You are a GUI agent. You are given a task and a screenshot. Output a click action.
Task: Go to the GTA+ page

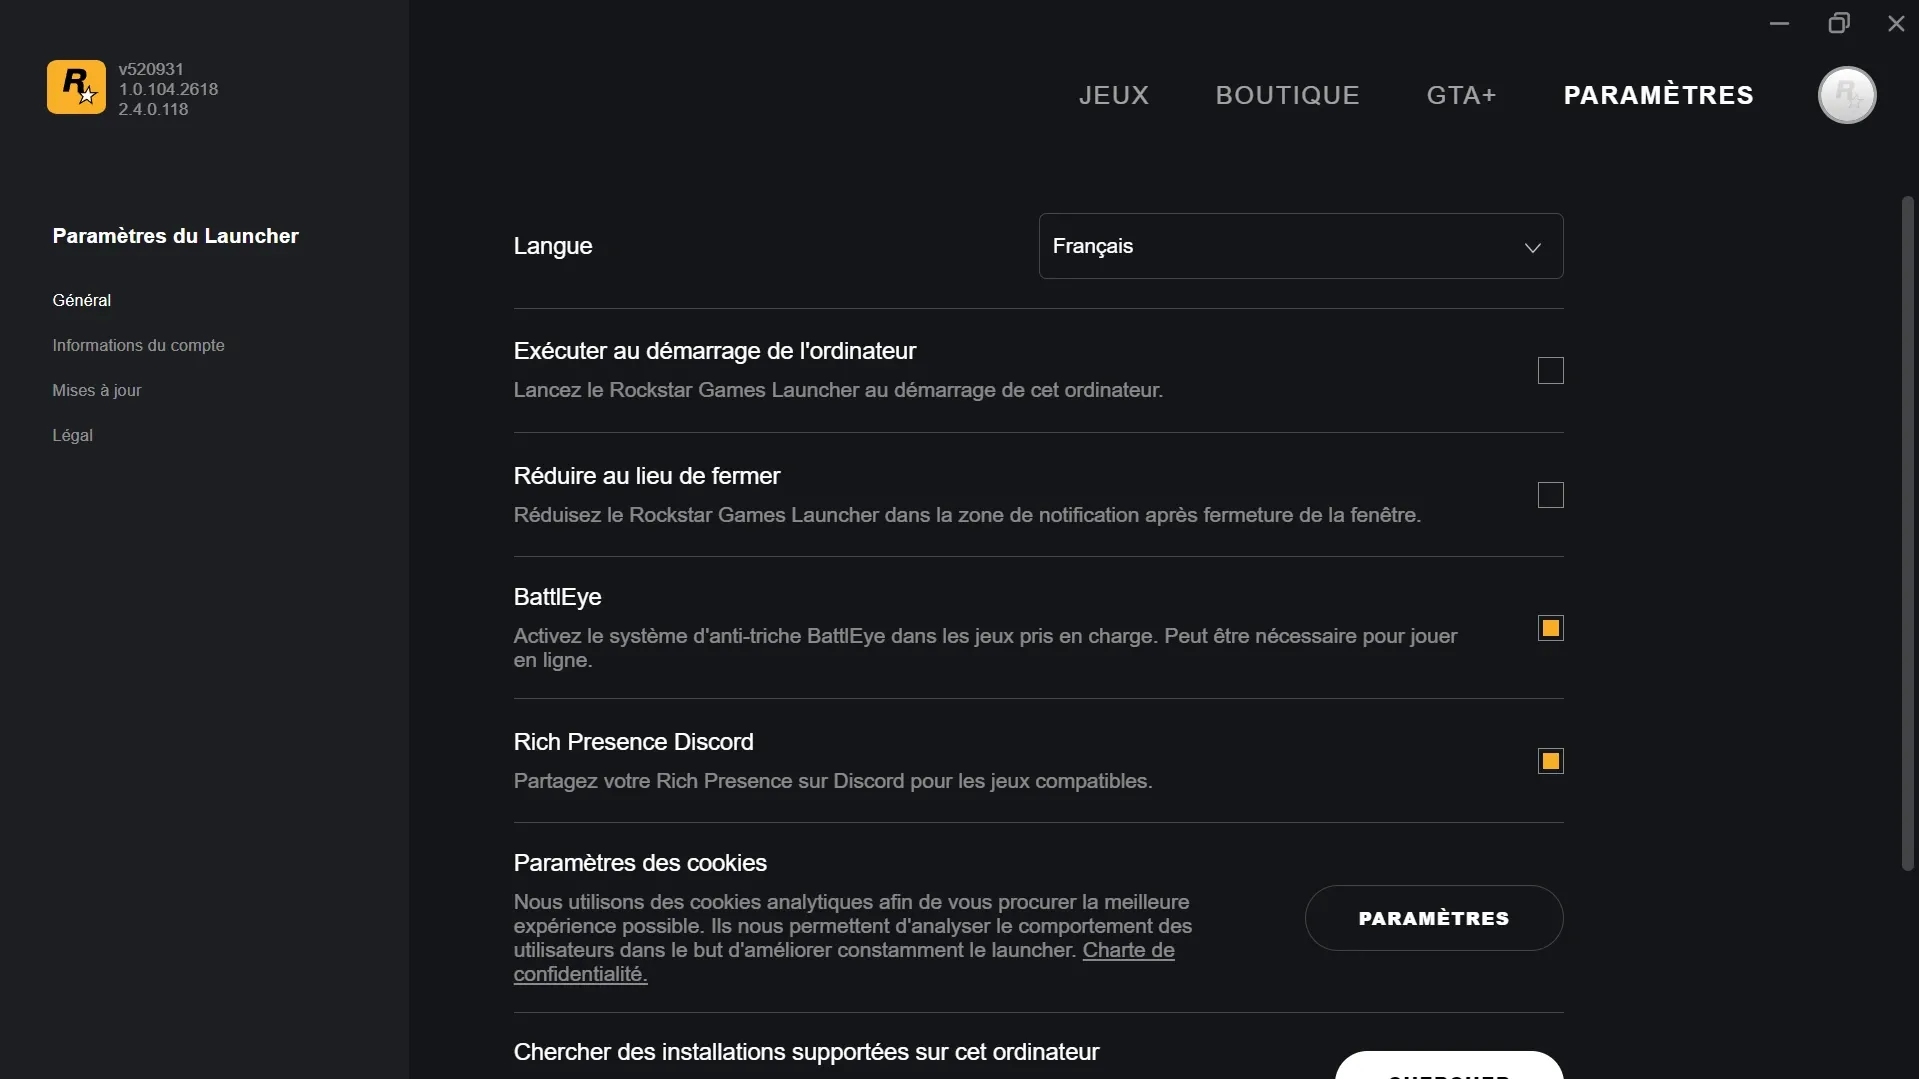[x=1461, y=94]
